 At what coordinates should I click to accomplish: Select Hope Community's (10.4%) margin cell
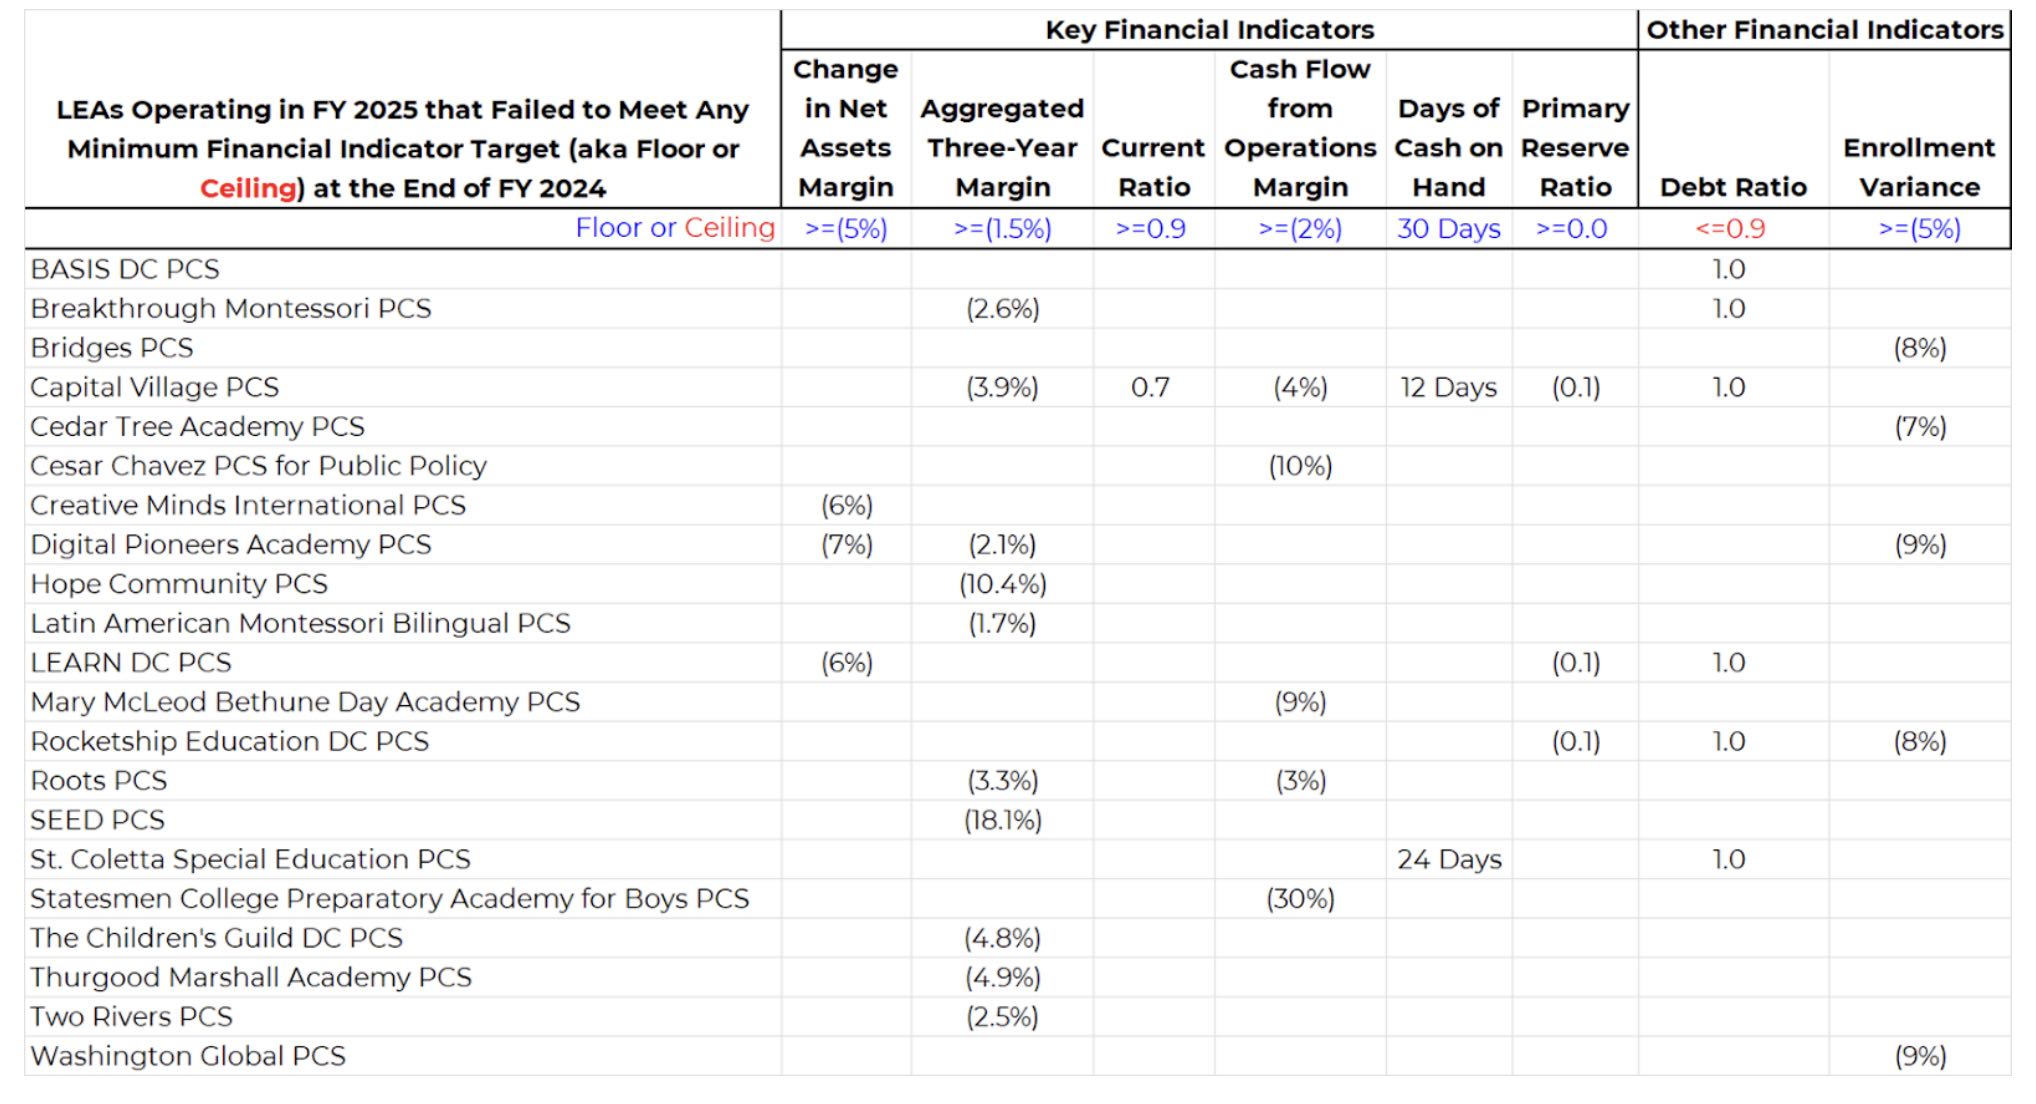(x=1002, y=584)
